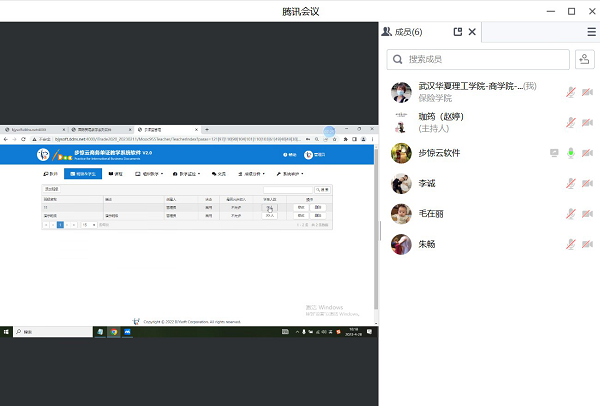Click the screen-sharing indicator for 步惊云软件

pyautogui.click(x=554, y=153)
